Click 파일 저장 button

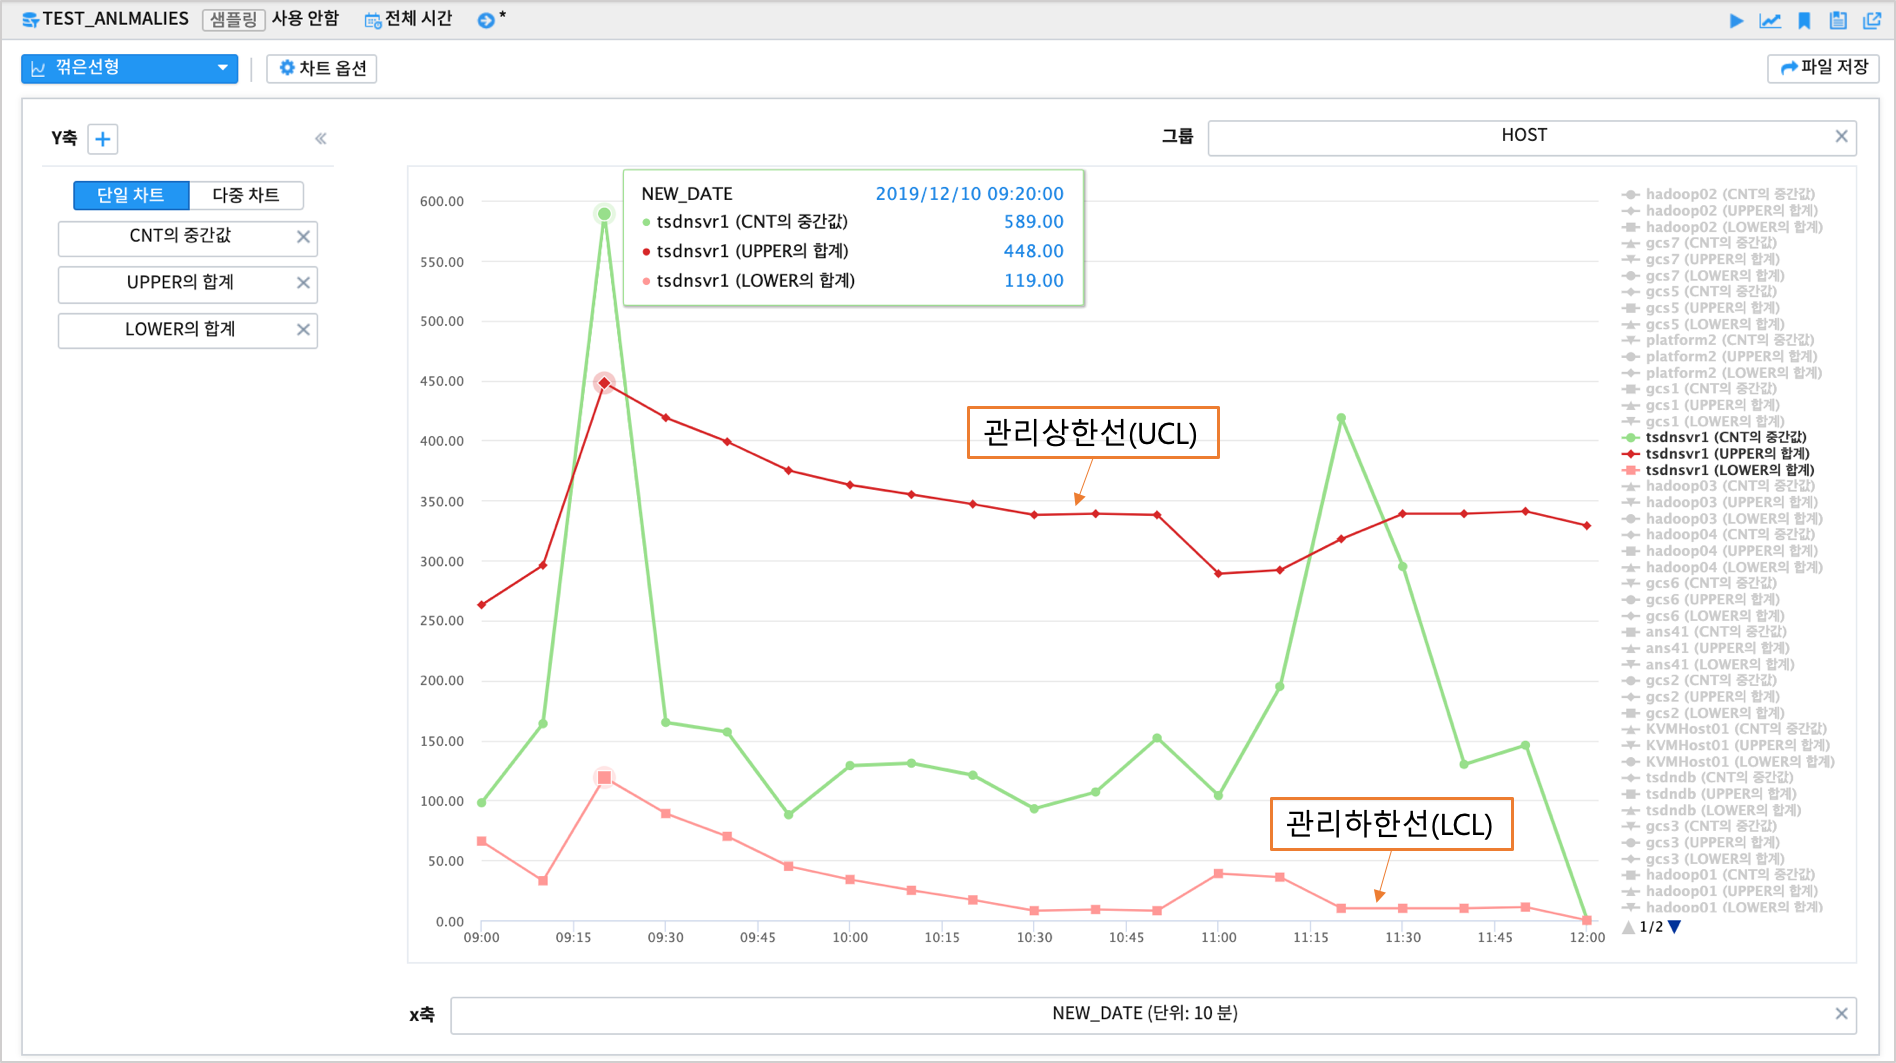(1824, 68)
